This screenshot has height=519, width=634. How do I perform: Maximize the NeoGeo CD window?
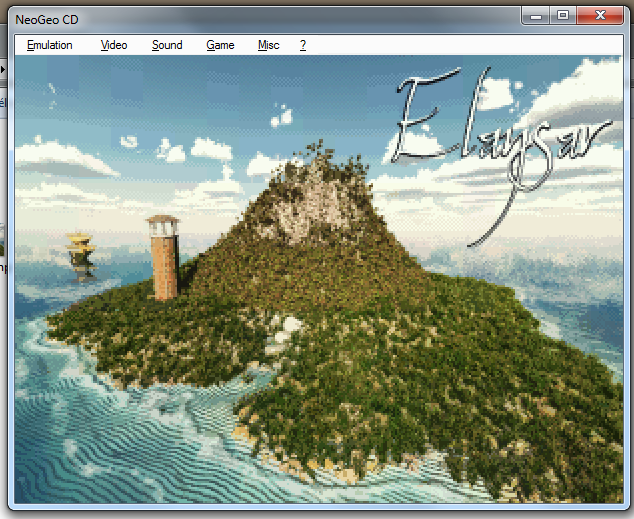[x=563, y=16]
